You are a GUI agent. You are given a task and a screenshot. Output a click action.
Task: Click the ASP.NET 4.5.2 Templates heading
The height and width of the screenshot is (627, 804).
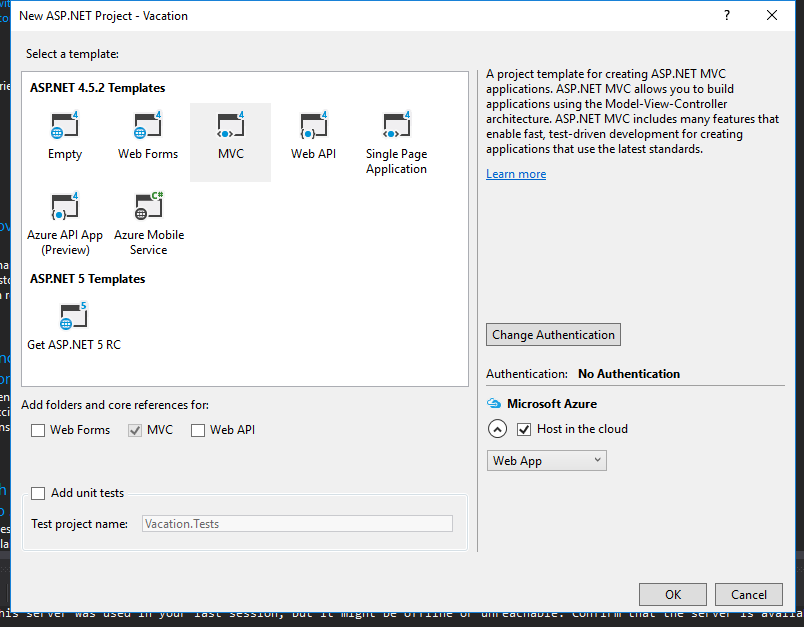pyautogui.click(x=97, y=88)
